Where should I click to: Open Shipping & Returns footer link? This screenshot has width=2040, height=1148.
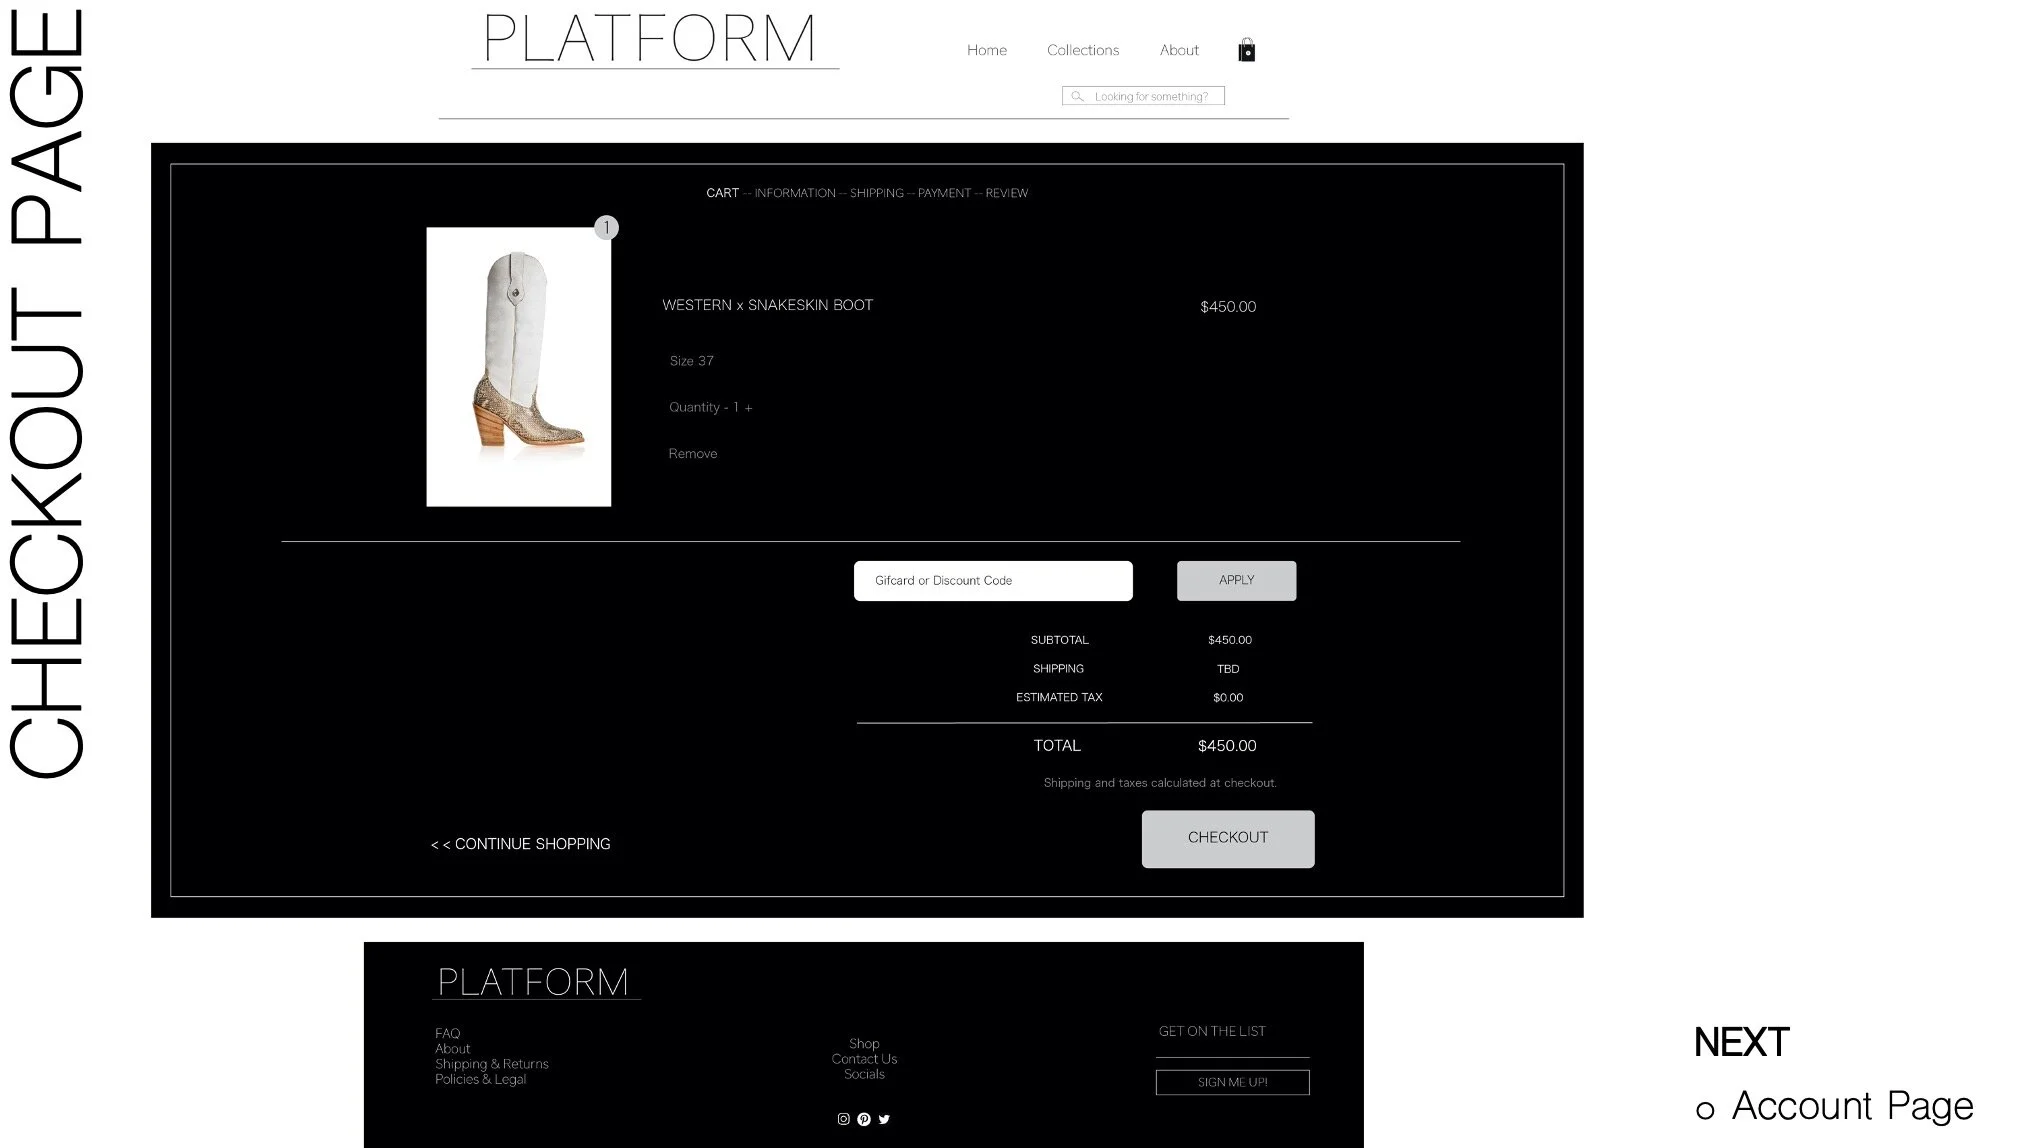pos(491,1064)
